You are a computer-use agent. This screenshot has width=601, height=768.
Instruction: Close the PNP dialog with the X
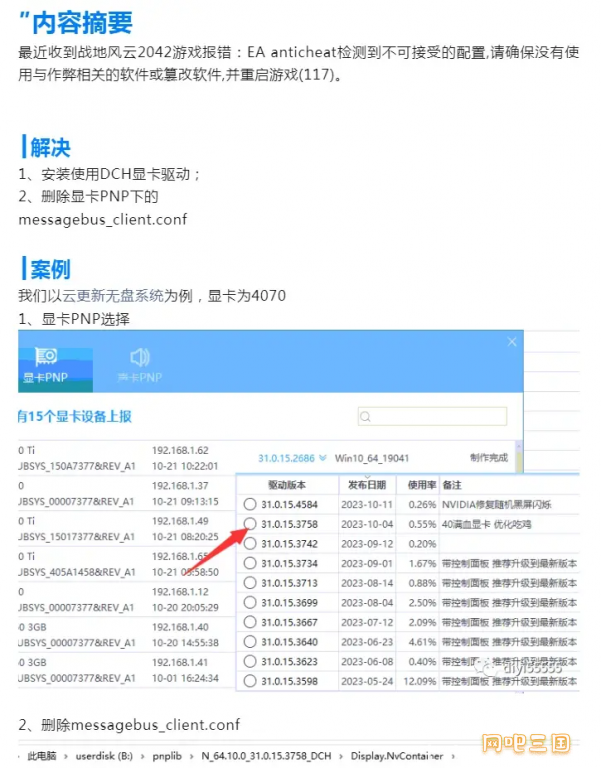pyautogui.click(x=512, y=342)
